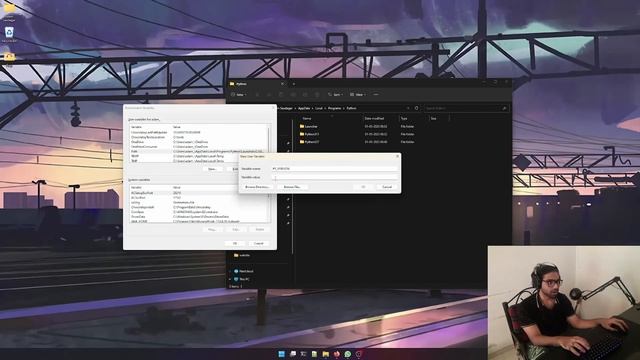Select the ChocolateyLastPathUpdate user variable row
640x360 pixels.
pyautogui.click(x=198, y=132)
